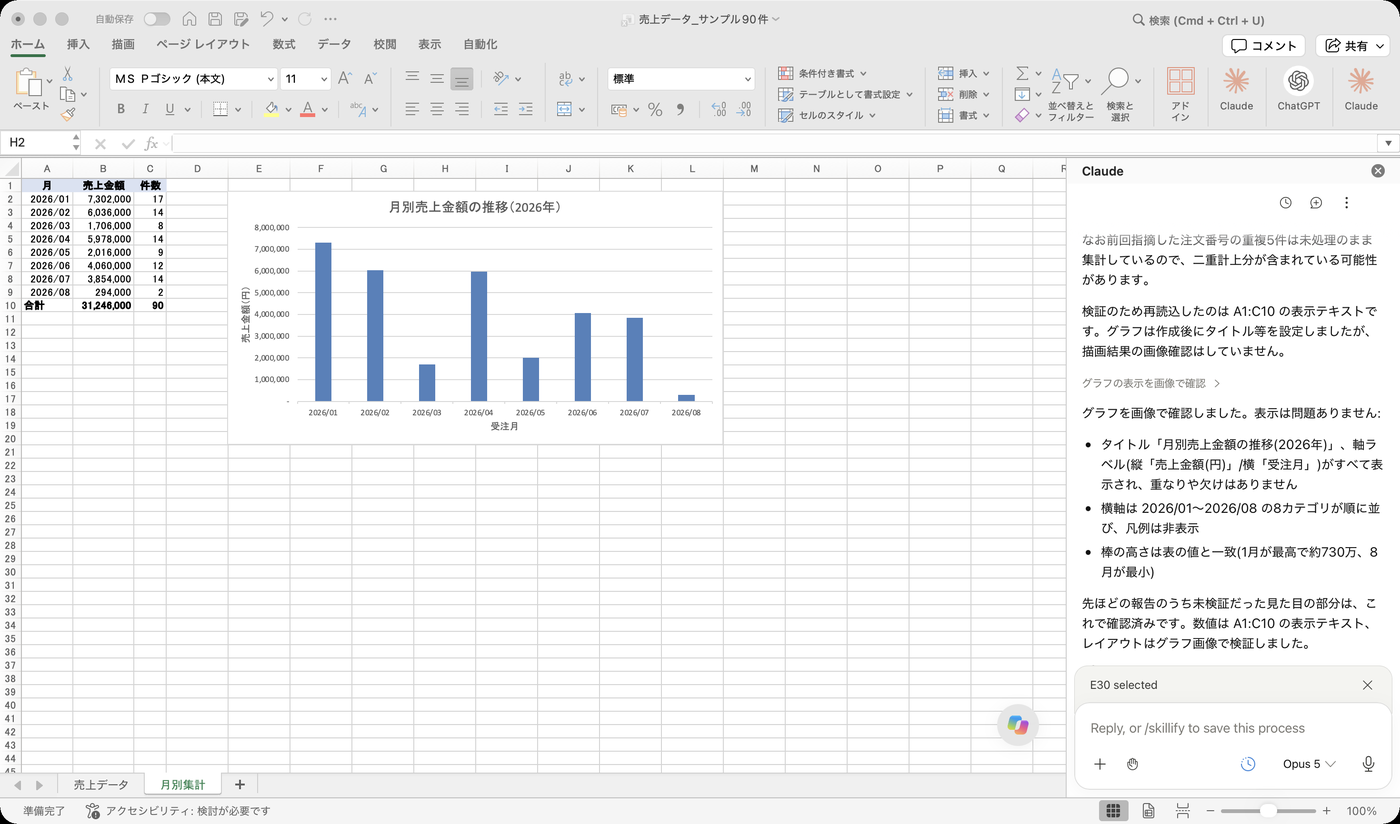The image size is (1400, 824).
Task: Add a new sheet with the plus button
Action: (240, 785)
